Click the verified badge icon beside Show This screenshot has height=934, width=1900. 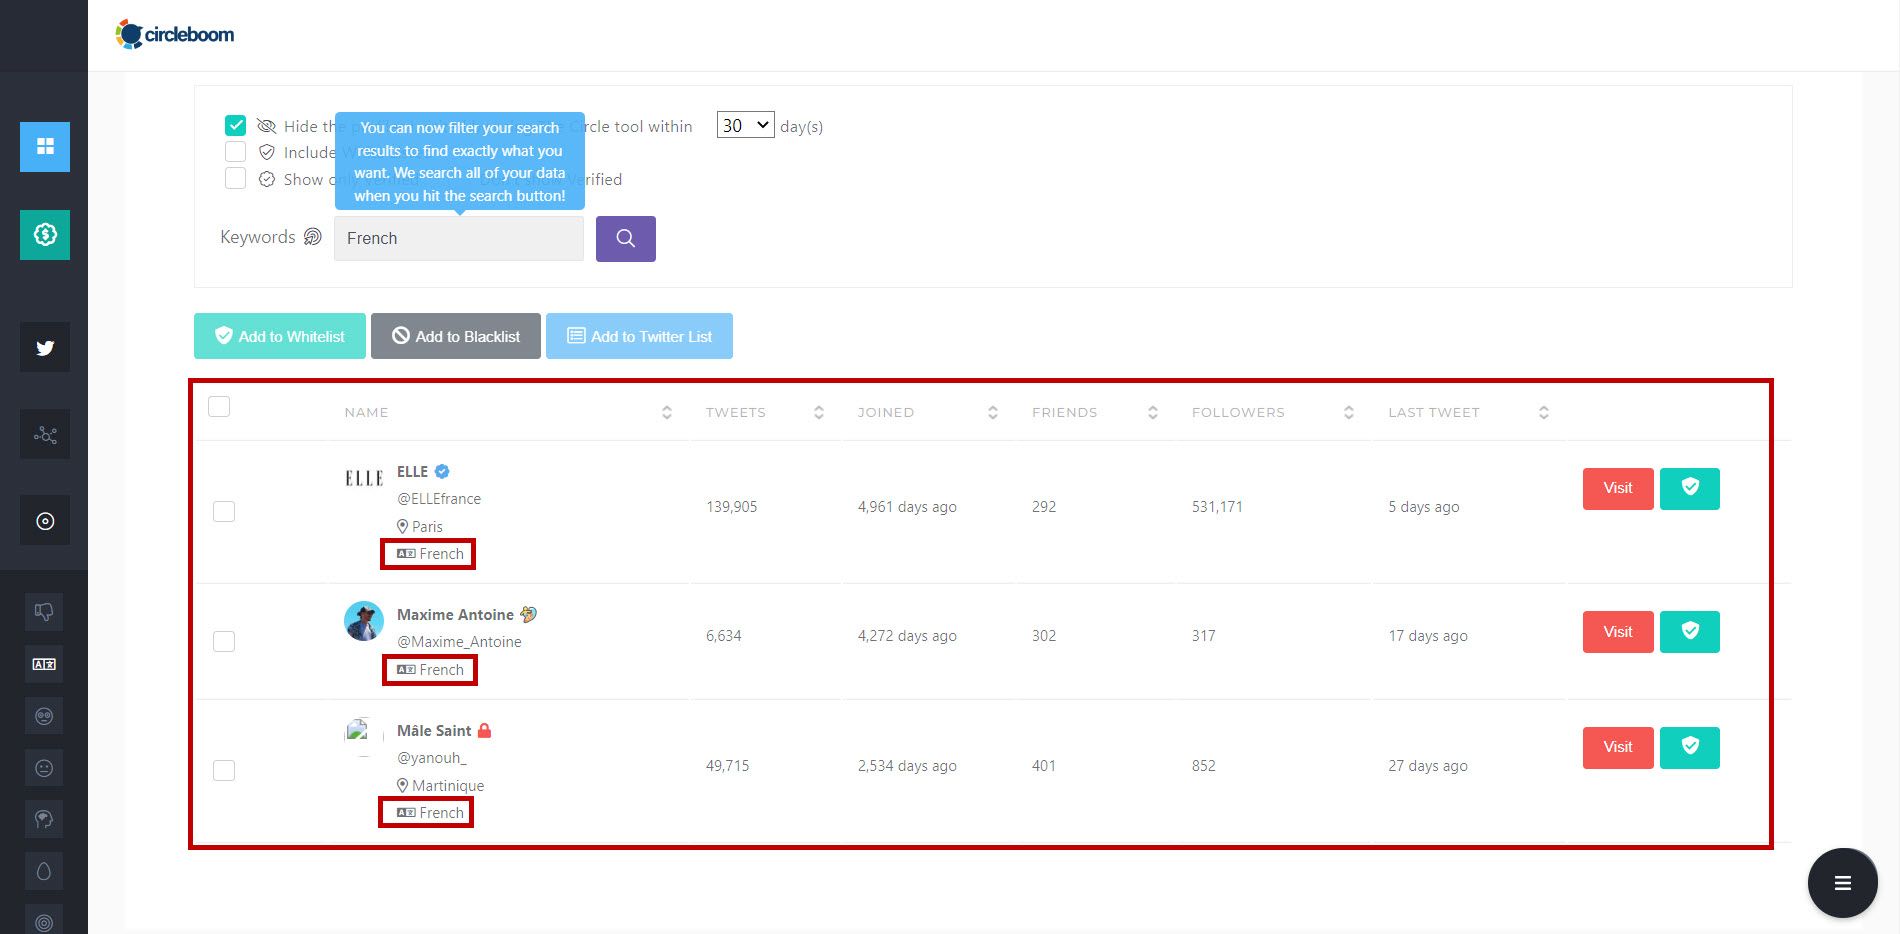267,179
